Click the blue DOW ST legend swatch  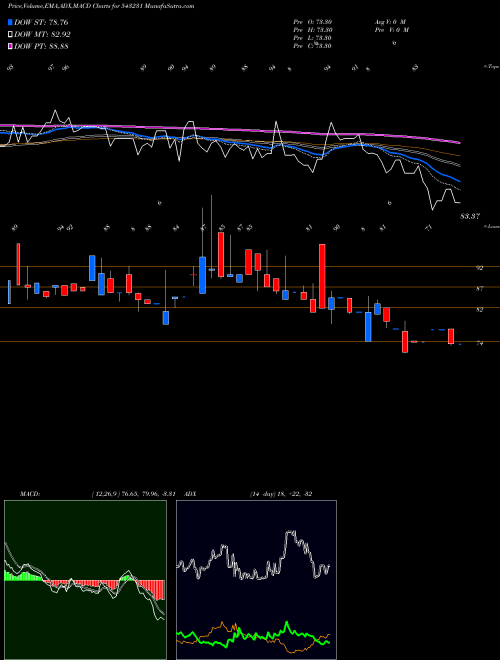[11, 22]
